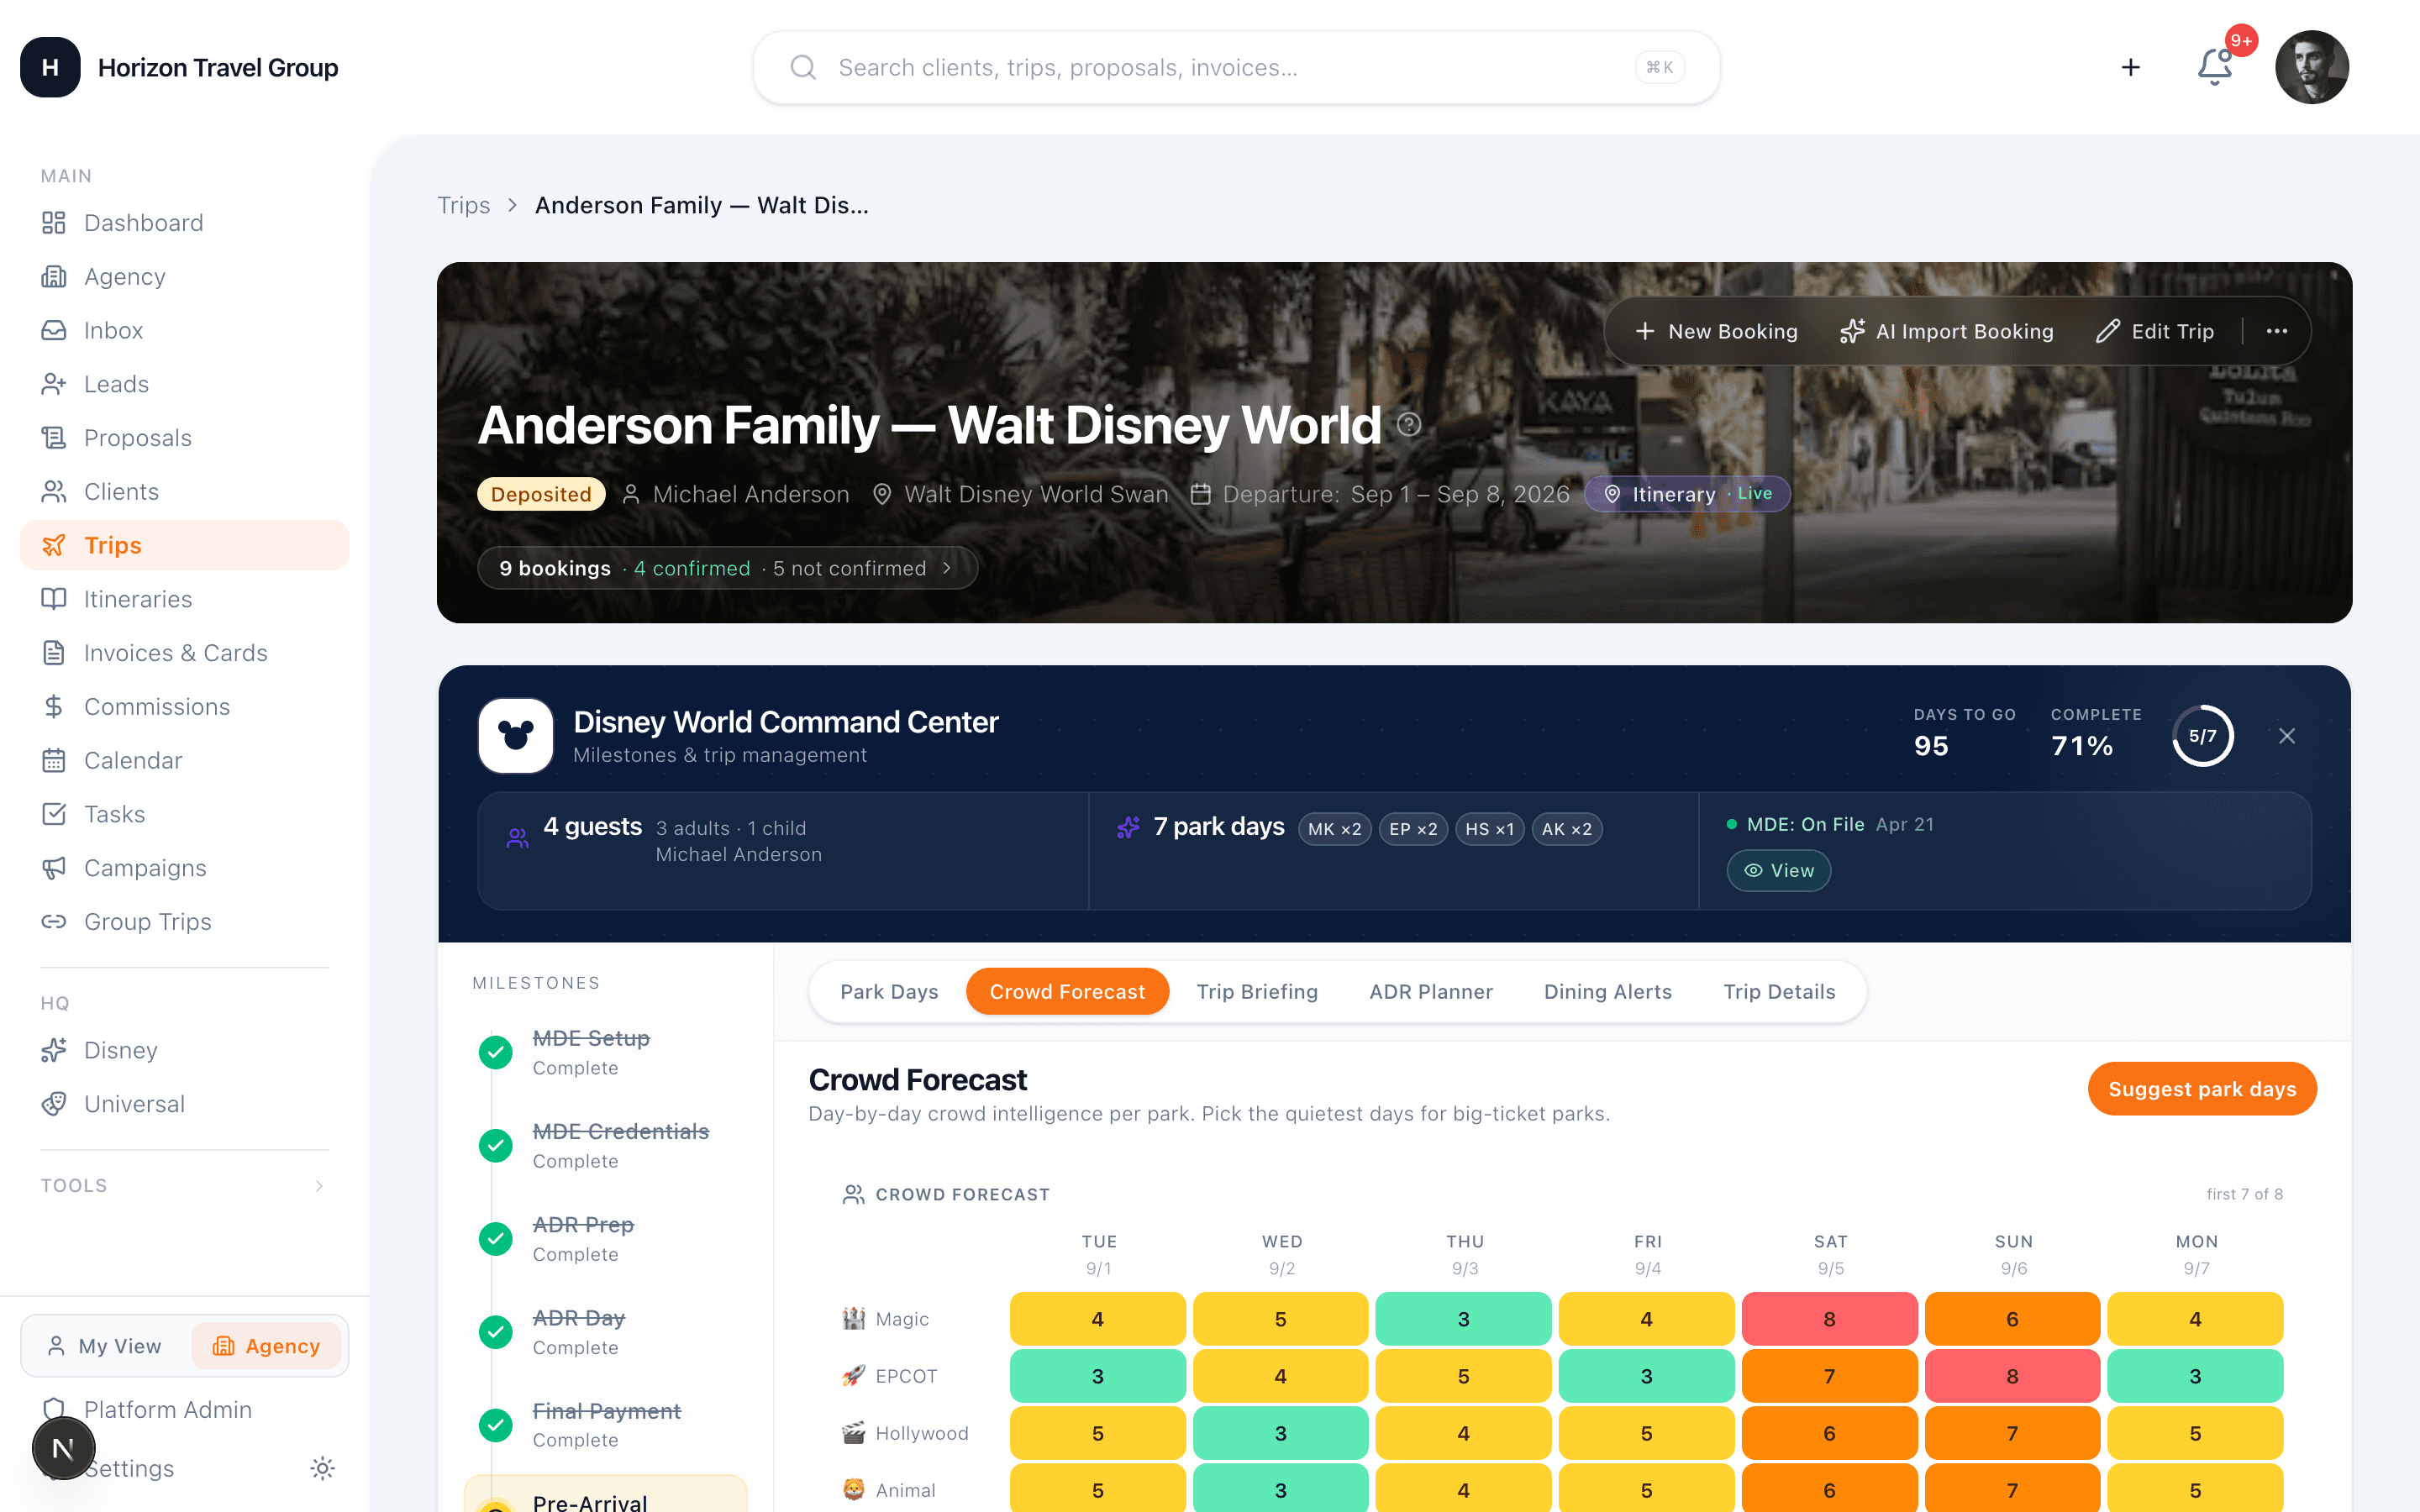Open Proposals from the sidebar
The image size is (2420, 1512).
184,438
